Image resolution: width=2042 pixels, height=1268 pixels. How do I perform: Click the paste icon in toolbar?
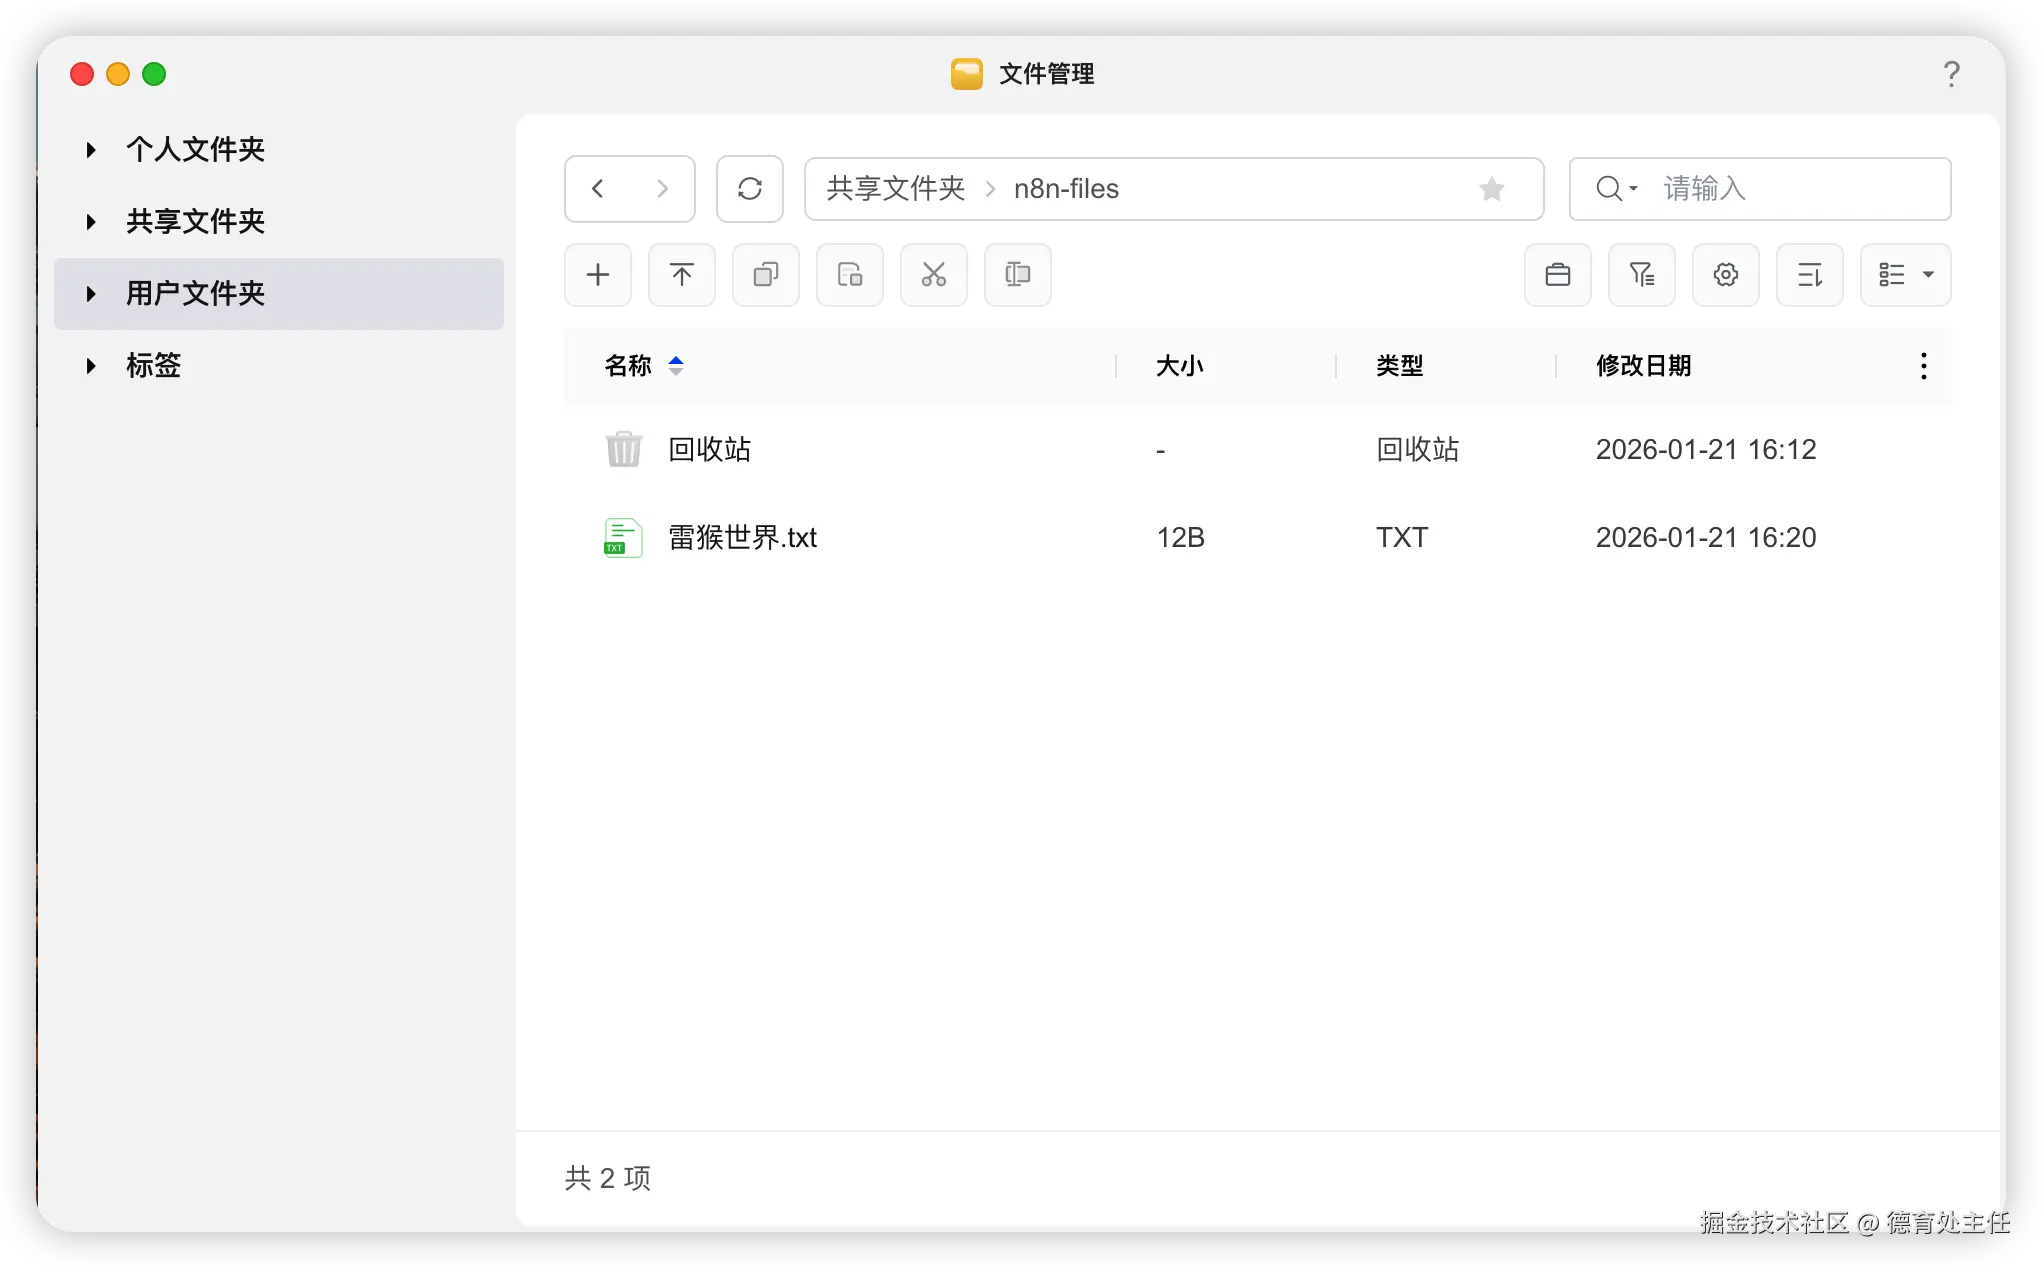point(849,275)
